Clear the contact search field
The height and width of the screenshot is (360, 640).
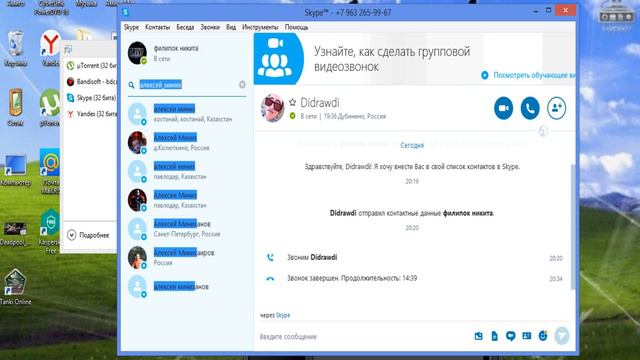[242, 84]
